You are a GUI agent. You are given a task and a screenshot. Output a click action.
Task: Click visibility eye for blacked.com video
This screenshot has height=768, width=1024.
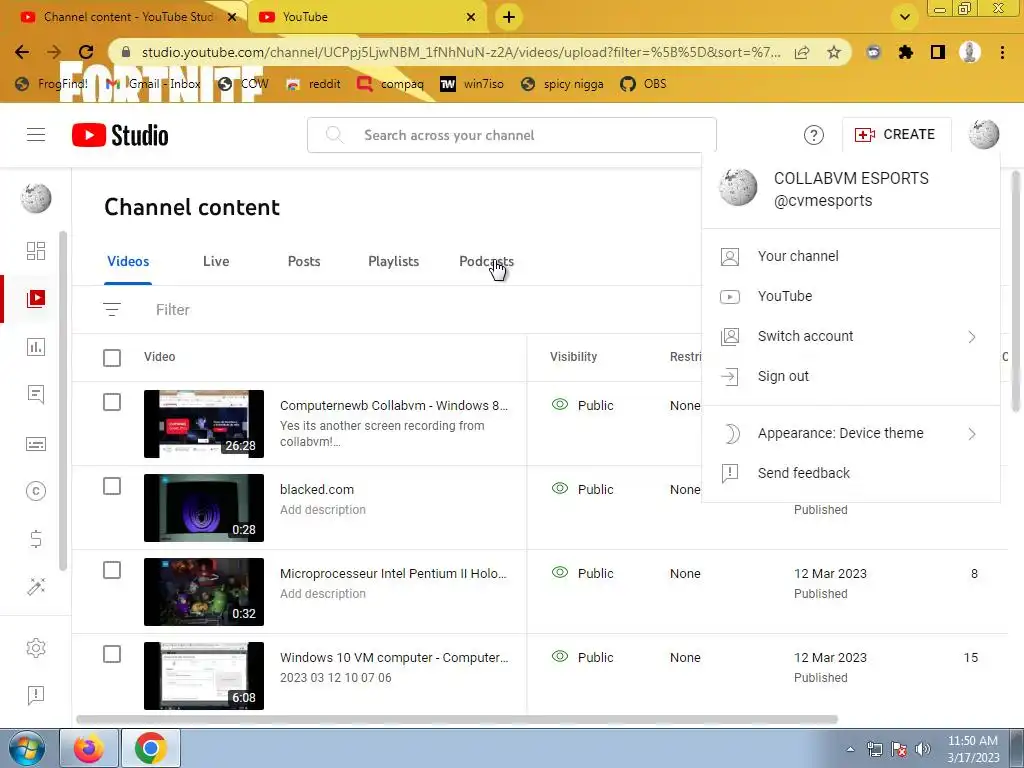tap(560, 488)
